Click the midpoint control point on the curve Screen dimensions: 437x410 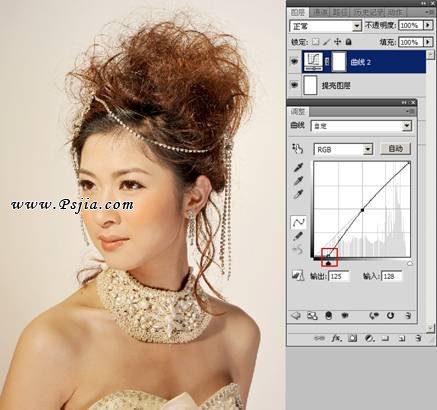click(x=362, y=210)
